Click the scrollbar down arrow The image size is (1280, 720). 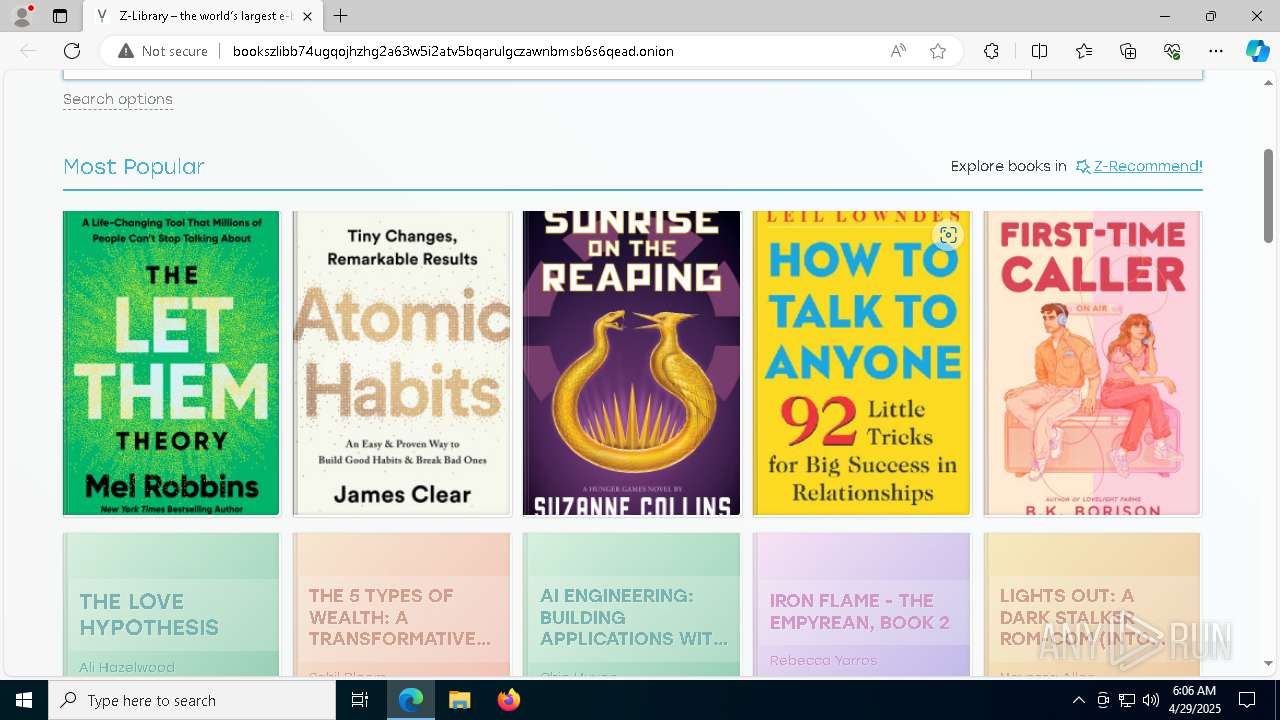[1268, 663]
